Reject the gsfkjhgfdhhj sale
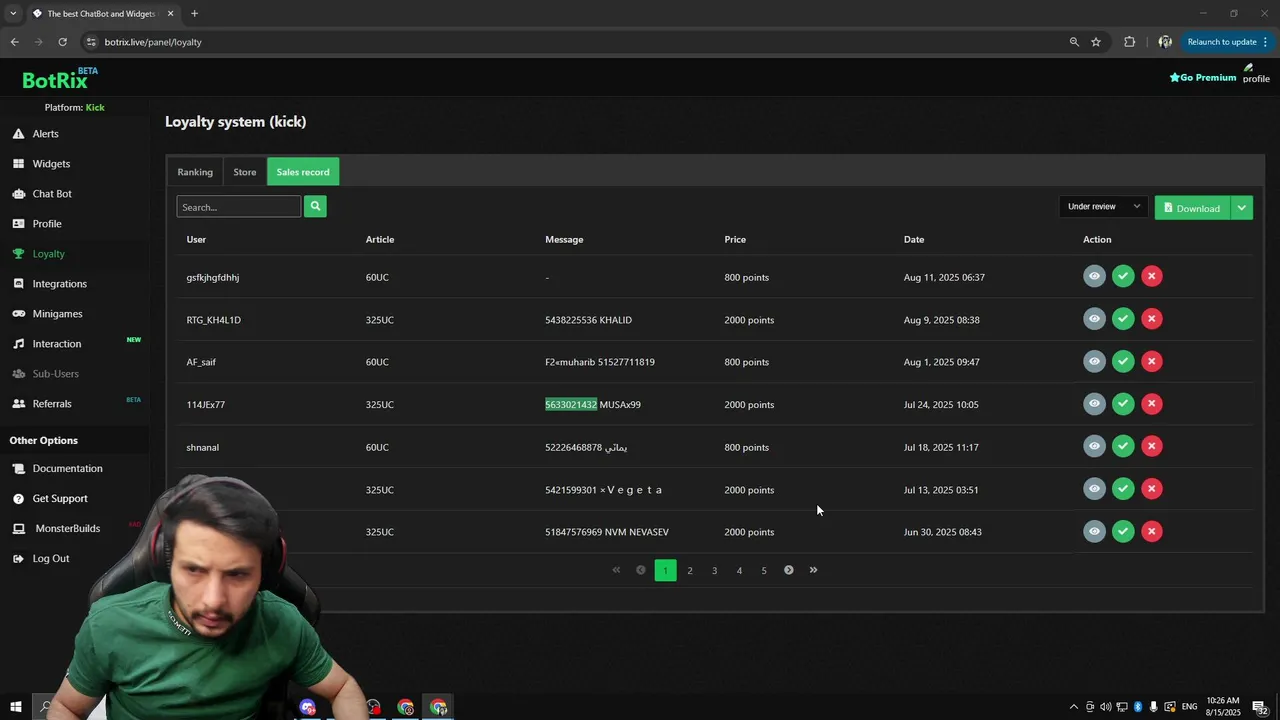Screen dimensions: 1280x720 click(x=1152, y=276)
